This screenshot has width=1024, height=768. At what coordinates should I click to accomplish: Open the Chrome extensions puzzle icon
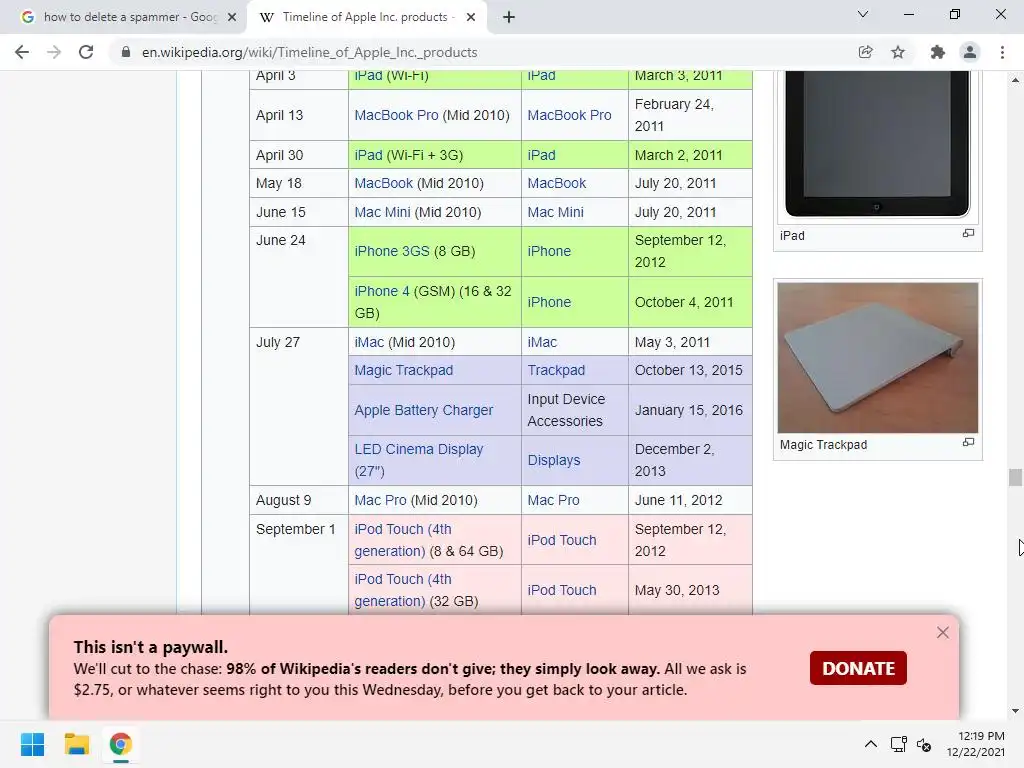937,52
